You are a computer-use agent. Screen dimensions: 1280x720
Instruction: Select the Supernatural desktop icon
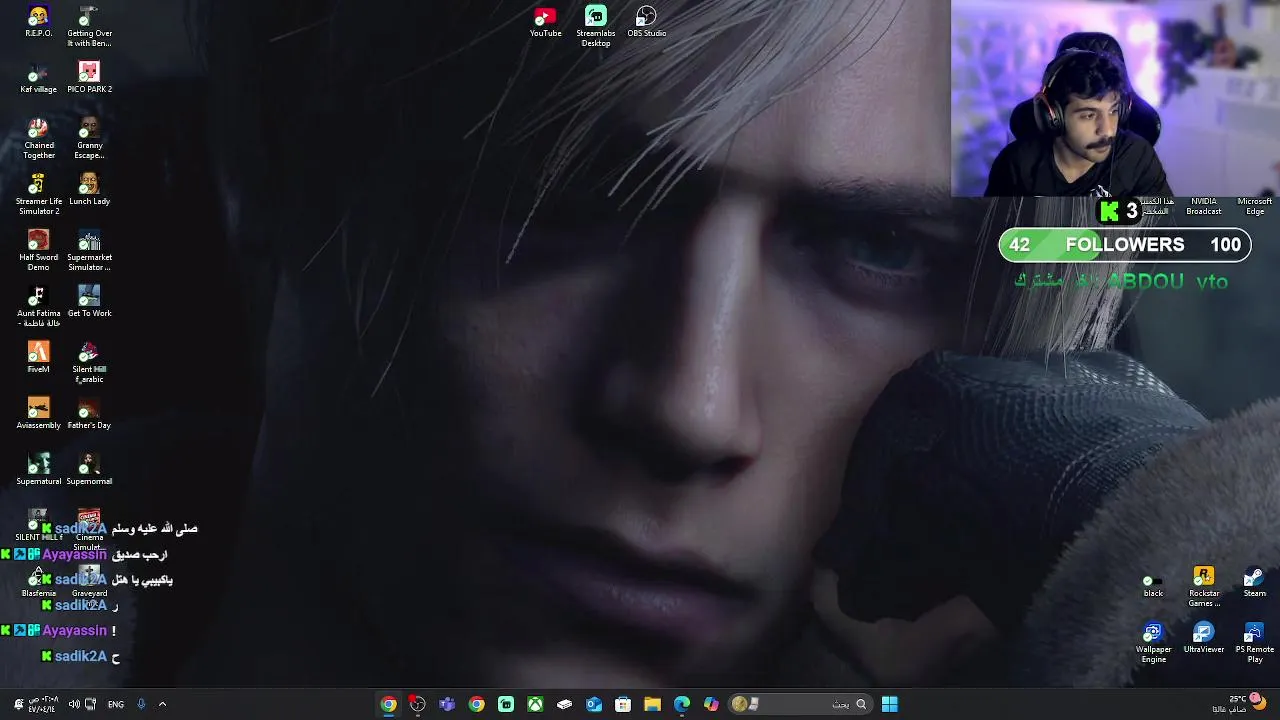point(38,470)
